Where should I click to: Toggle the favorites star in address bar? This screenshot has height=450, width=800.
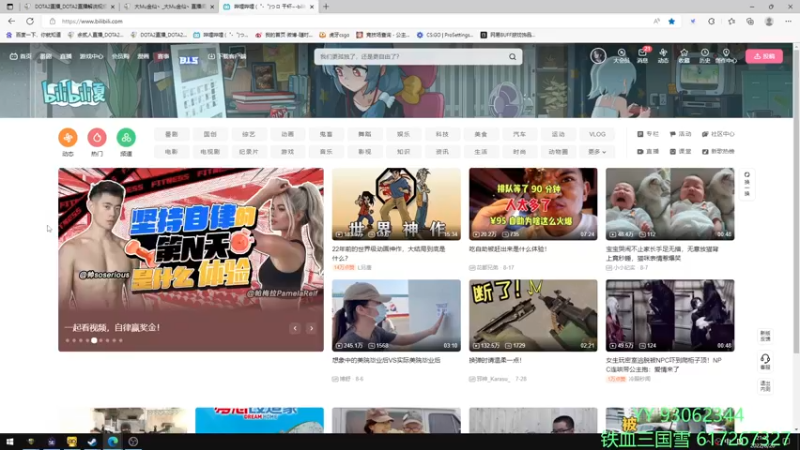(671, 21)
